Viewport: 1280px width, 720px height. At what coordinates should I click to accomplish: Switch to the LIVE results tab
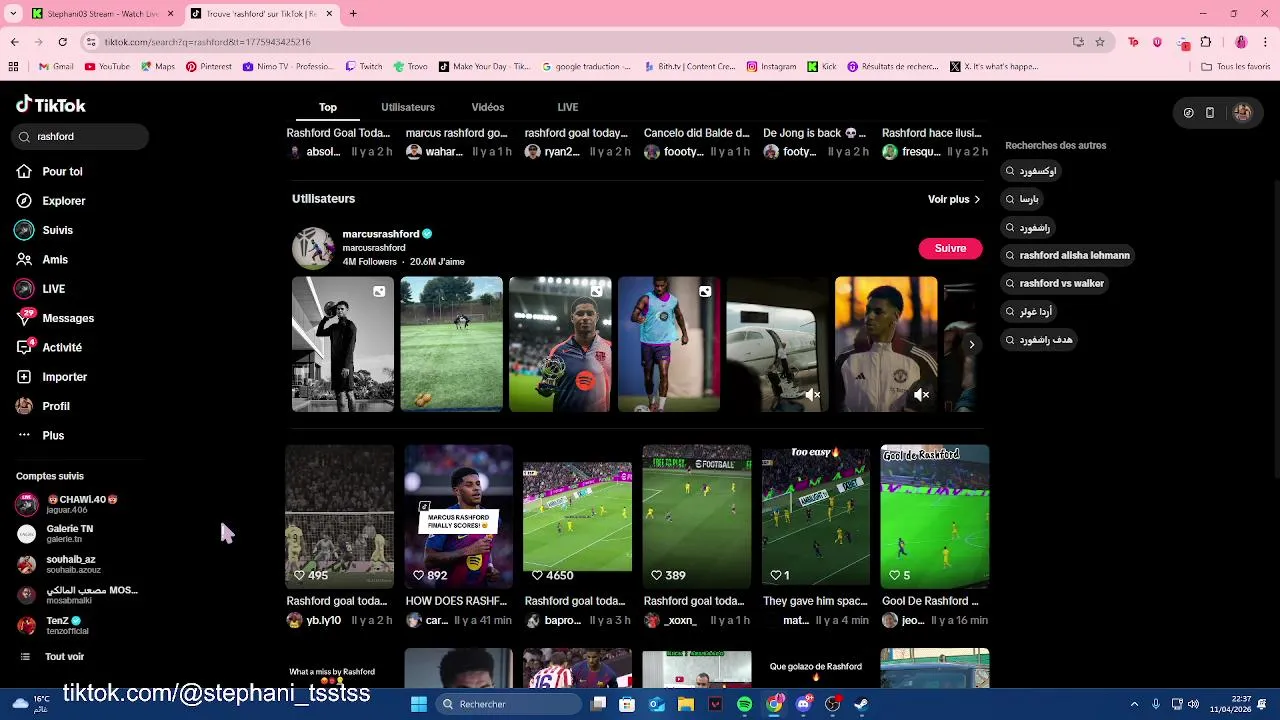tap(568, 107)
